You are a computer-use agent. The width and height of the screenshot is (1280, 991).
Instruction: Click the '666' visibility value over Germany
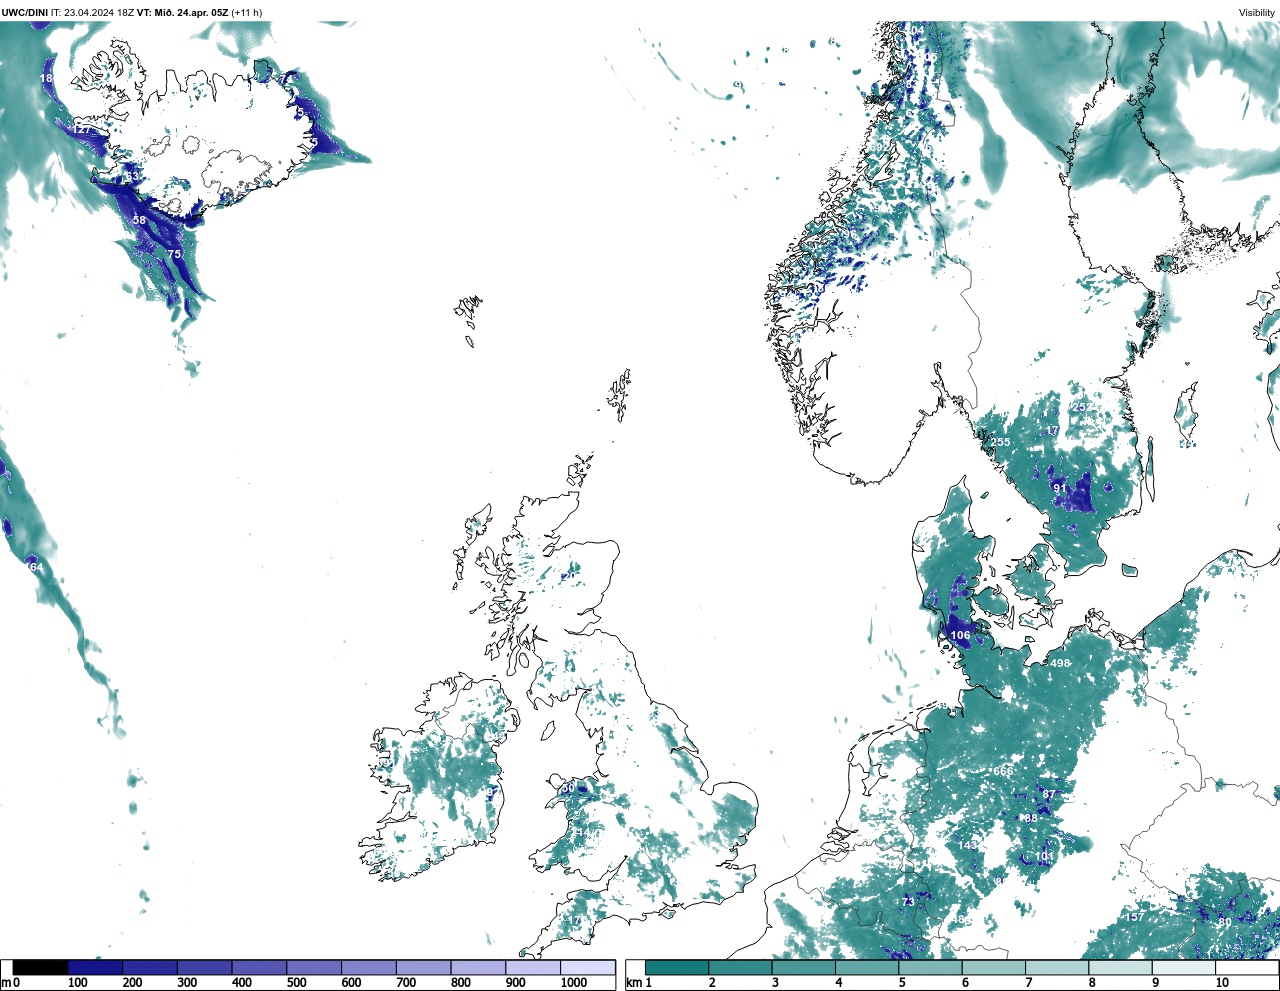[1003, 771]
